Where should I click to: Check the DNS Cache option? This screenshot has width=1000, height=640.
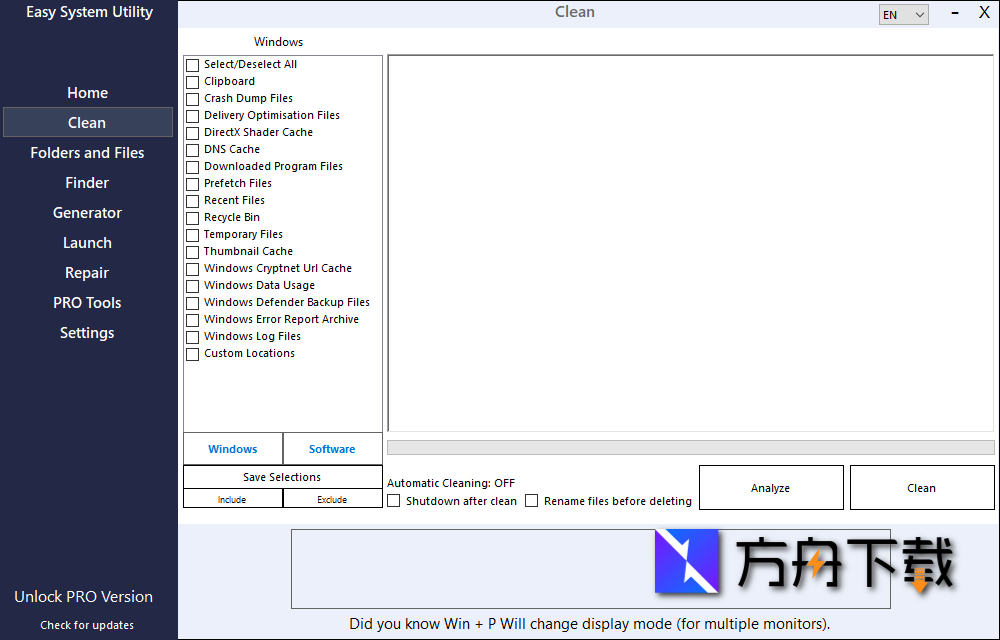tap(191, 149)
